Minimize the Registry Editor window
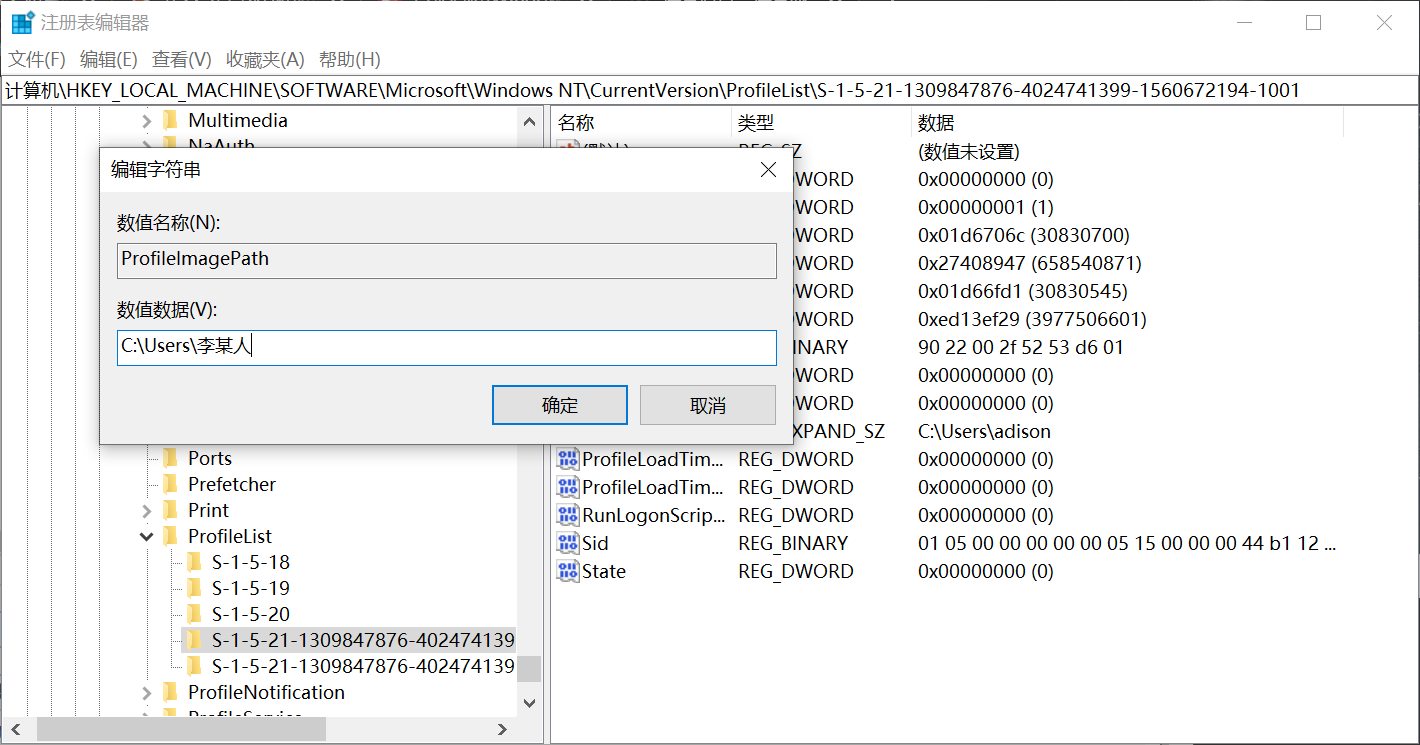The height and width of the screenshot is (745, 1420). (1243, 22)
